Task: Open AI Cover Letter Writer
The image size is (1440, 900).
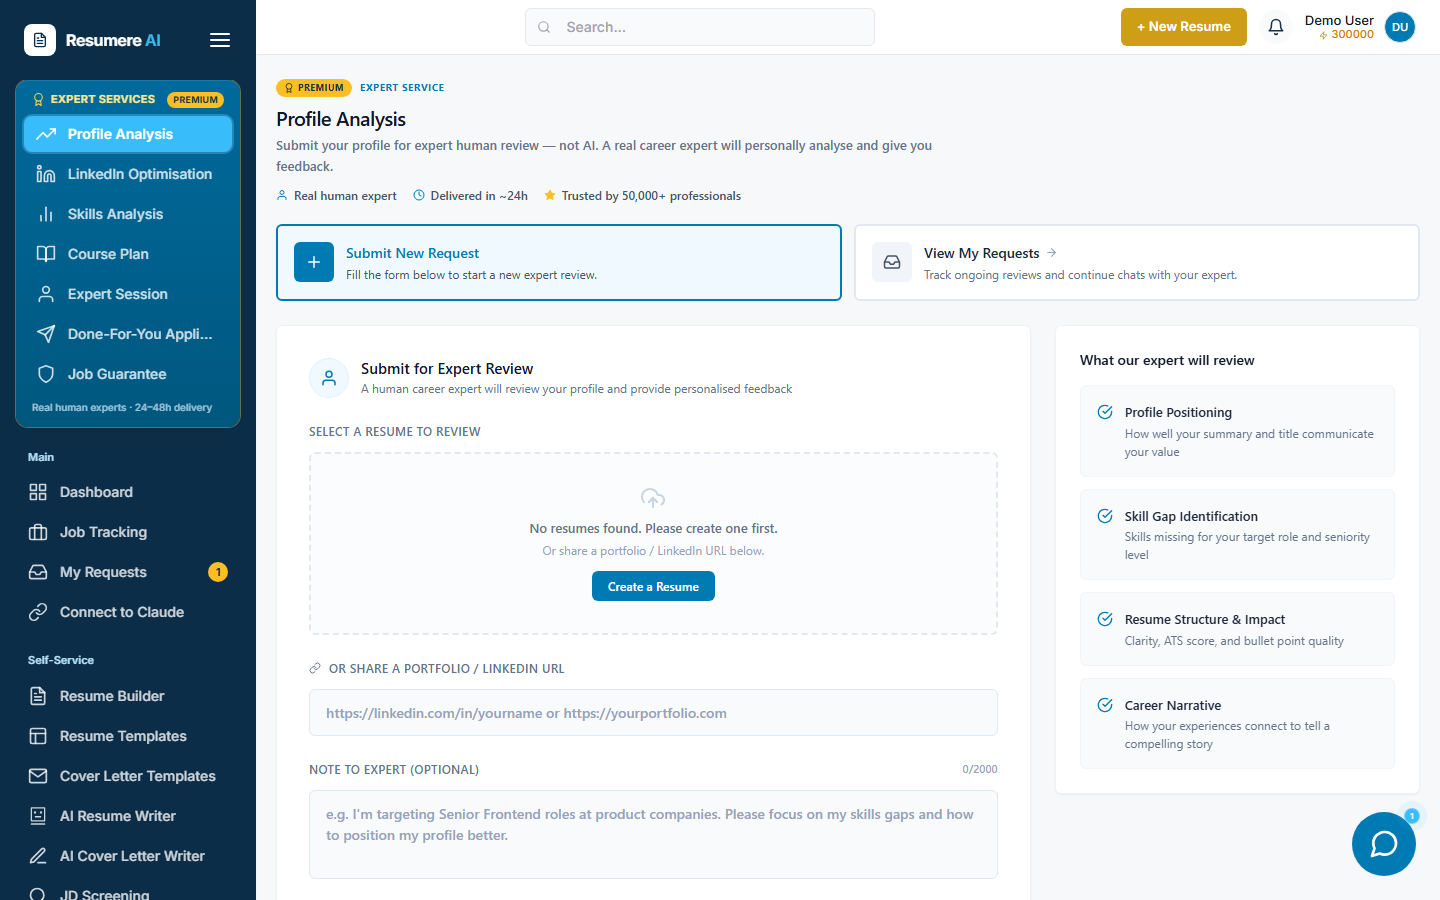Action: [128, 856]
